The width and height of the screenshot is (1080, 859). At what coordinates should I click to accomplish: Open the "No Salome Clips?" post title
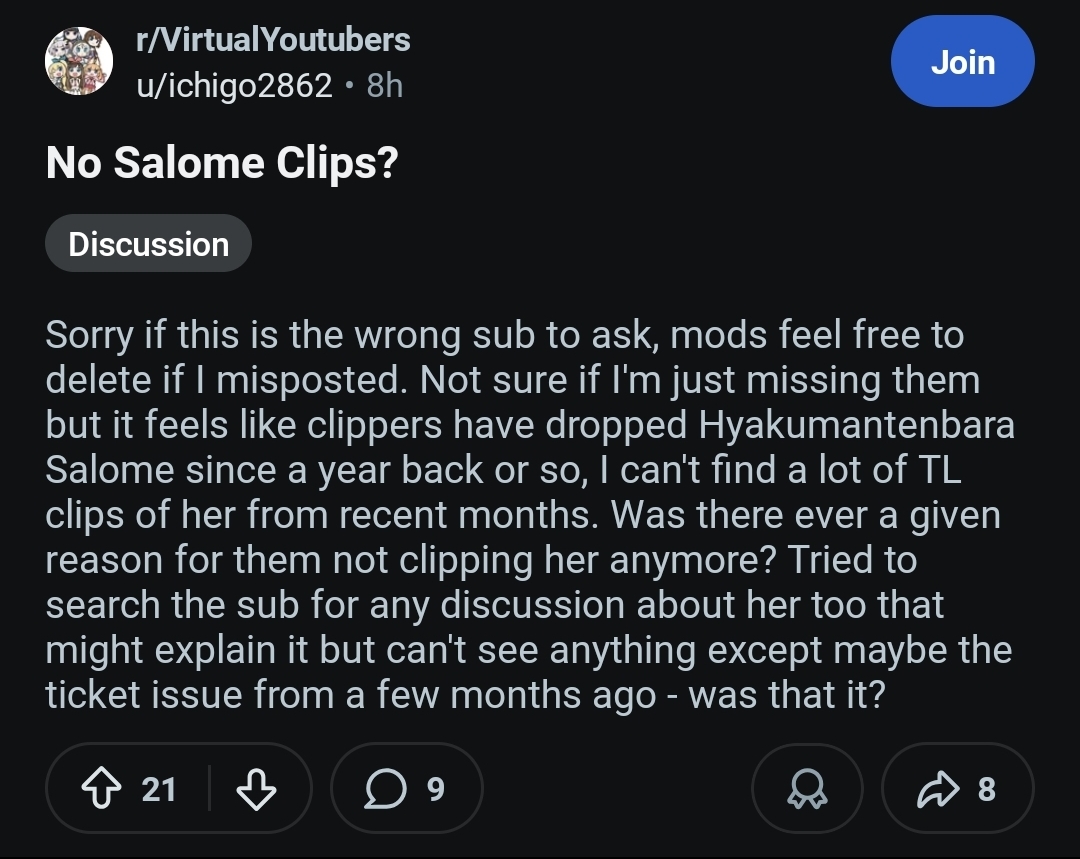click(222, 163)
